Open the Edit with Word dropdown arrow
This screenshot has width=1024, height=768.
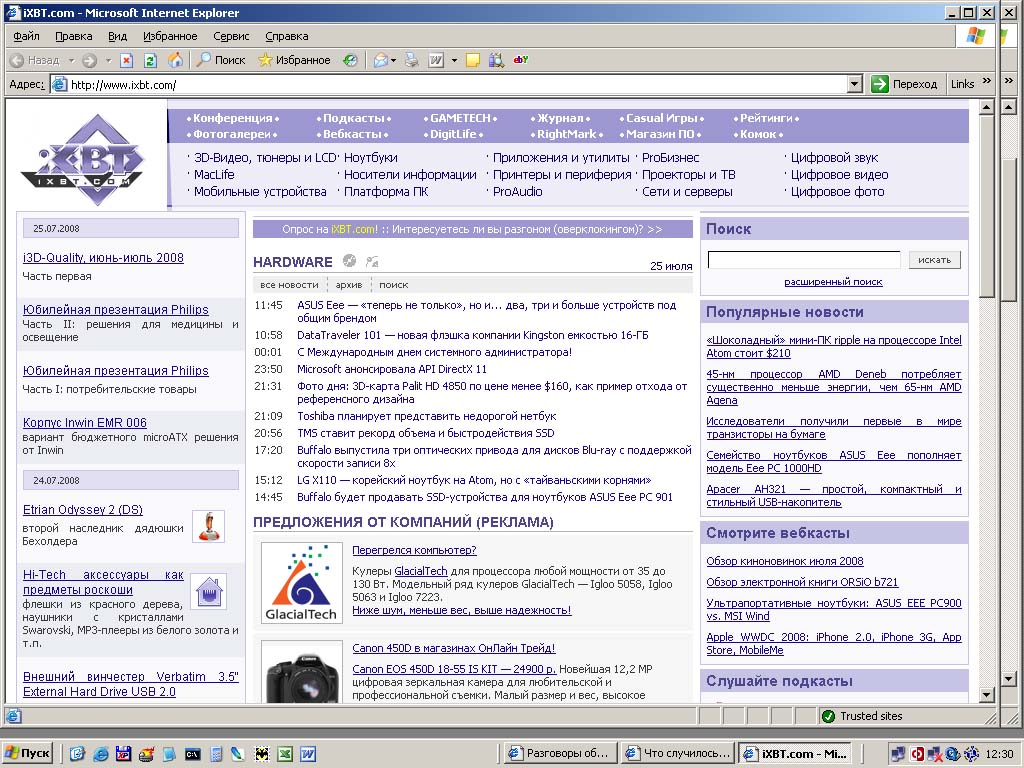(455, 60)
